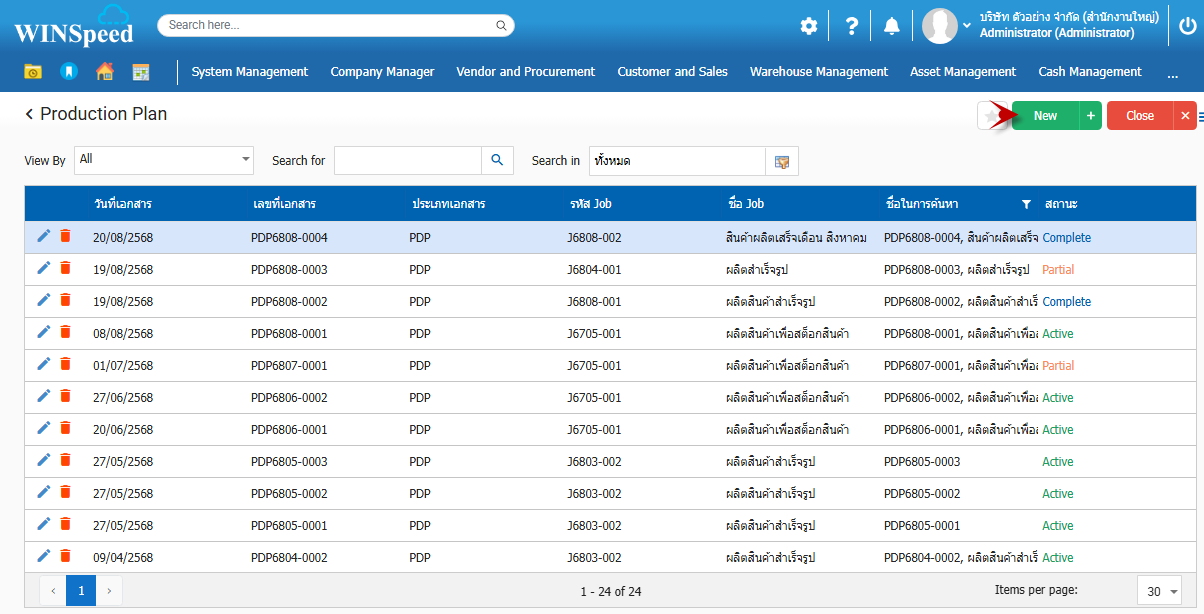Toggle the favorite star button
This screenshot has height=614, width=1204.
tap(991, 116)
